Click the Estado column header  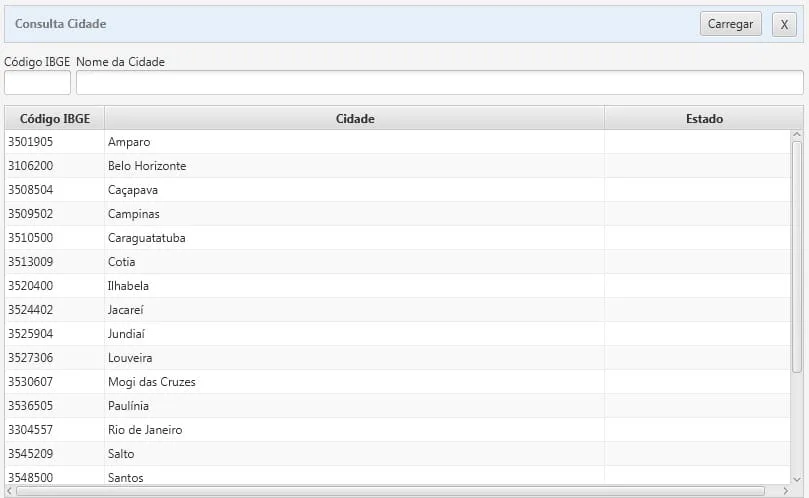(x=703, y=118)
